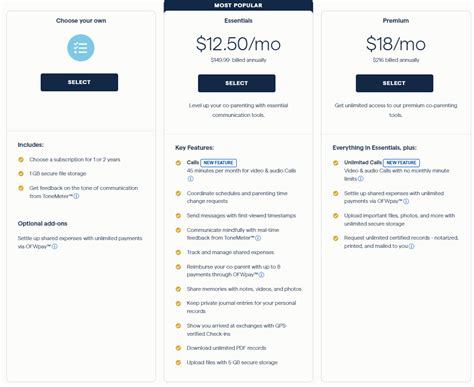The image size is (474, 387).
Task: Click the $12.50/mo Essentials price
Action: [x=238, y=44]
